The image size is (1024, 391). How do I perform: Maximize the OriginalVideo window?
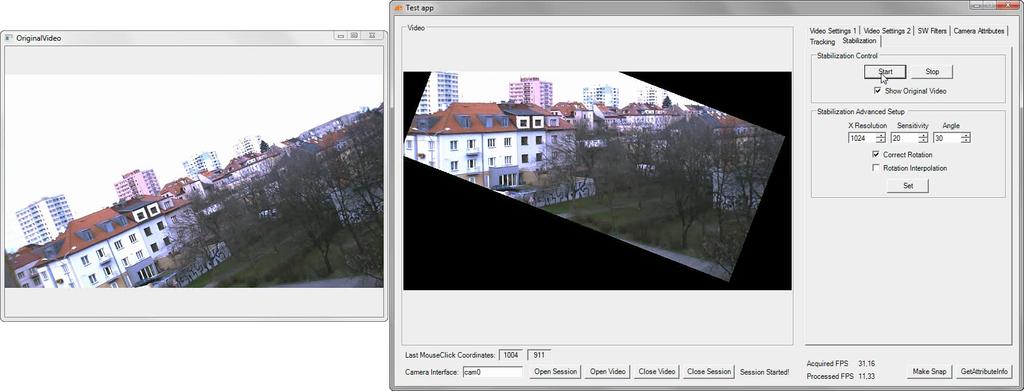[x=354, y=36]
